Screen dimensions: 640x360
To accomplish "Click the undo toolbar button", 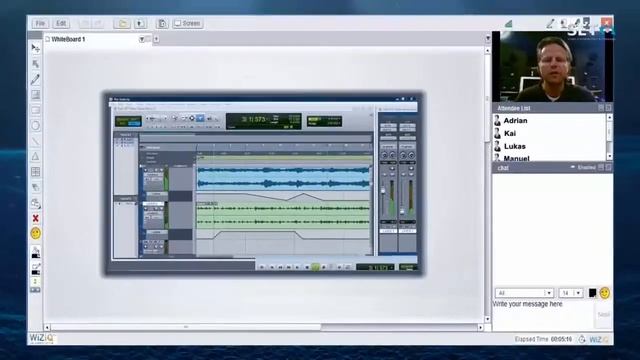I will click(84, 23).
